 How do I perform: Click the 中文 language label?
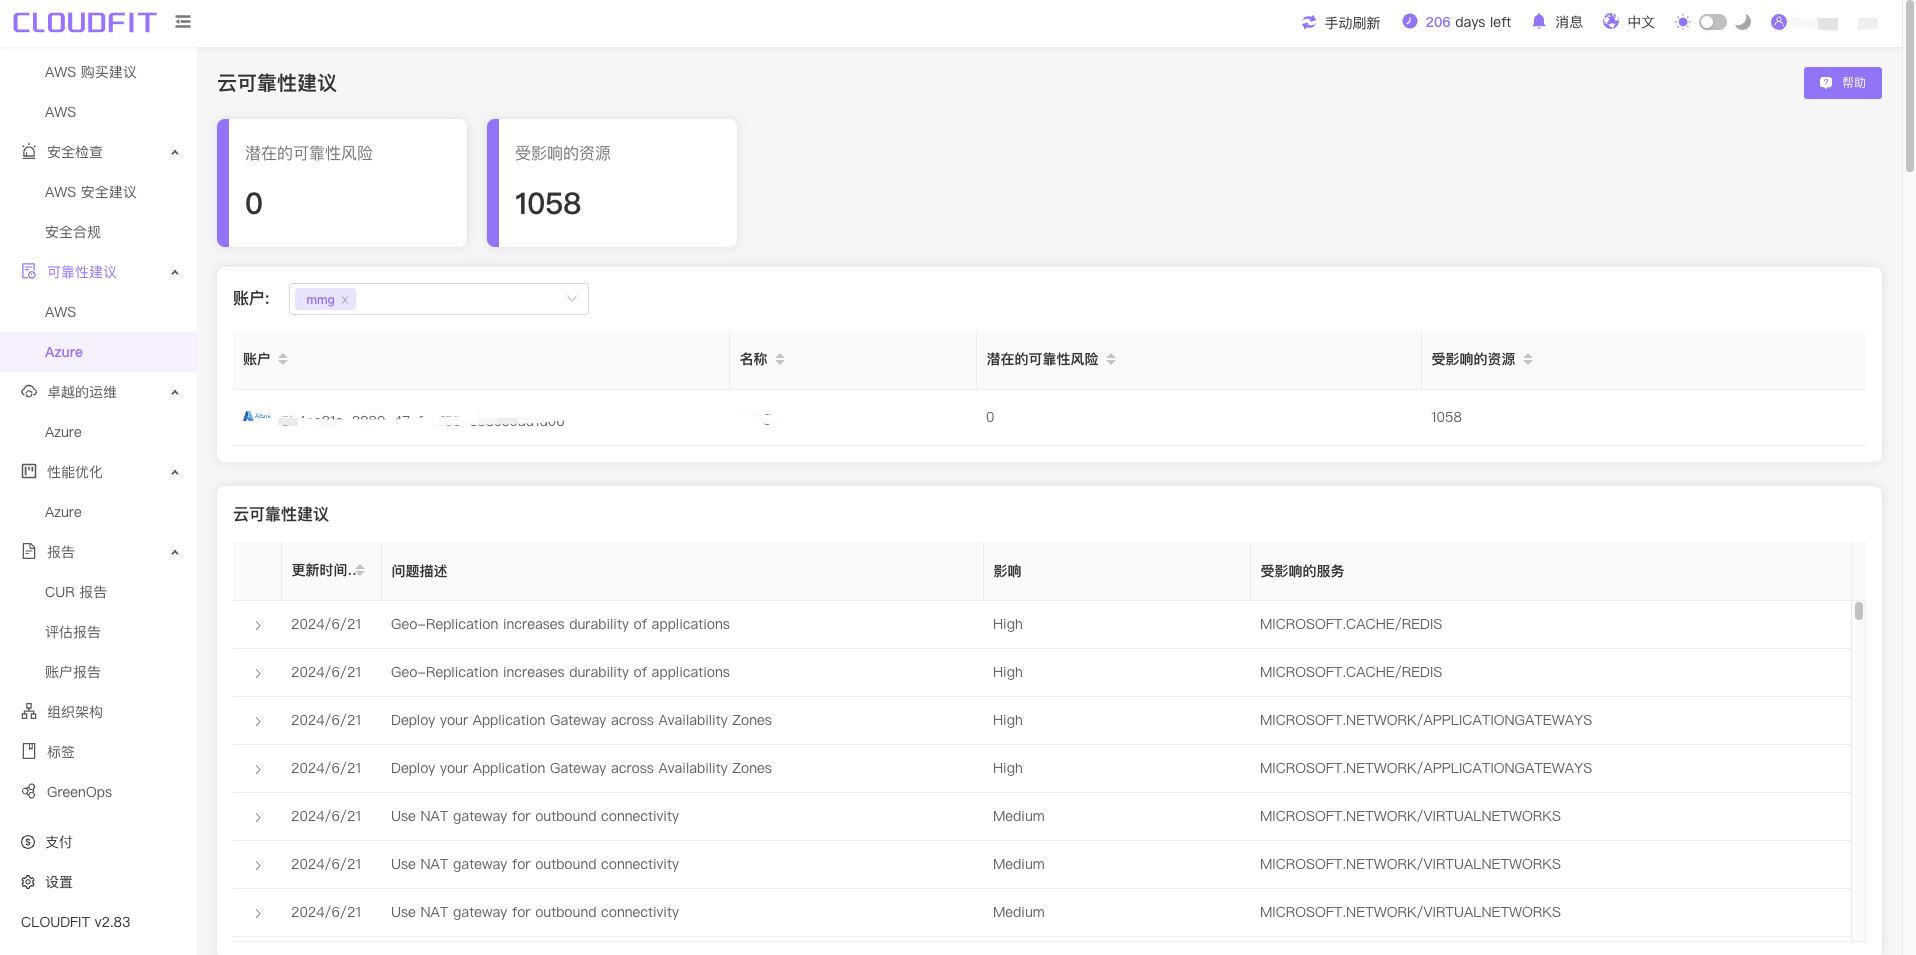click(x=1641, y=22)
